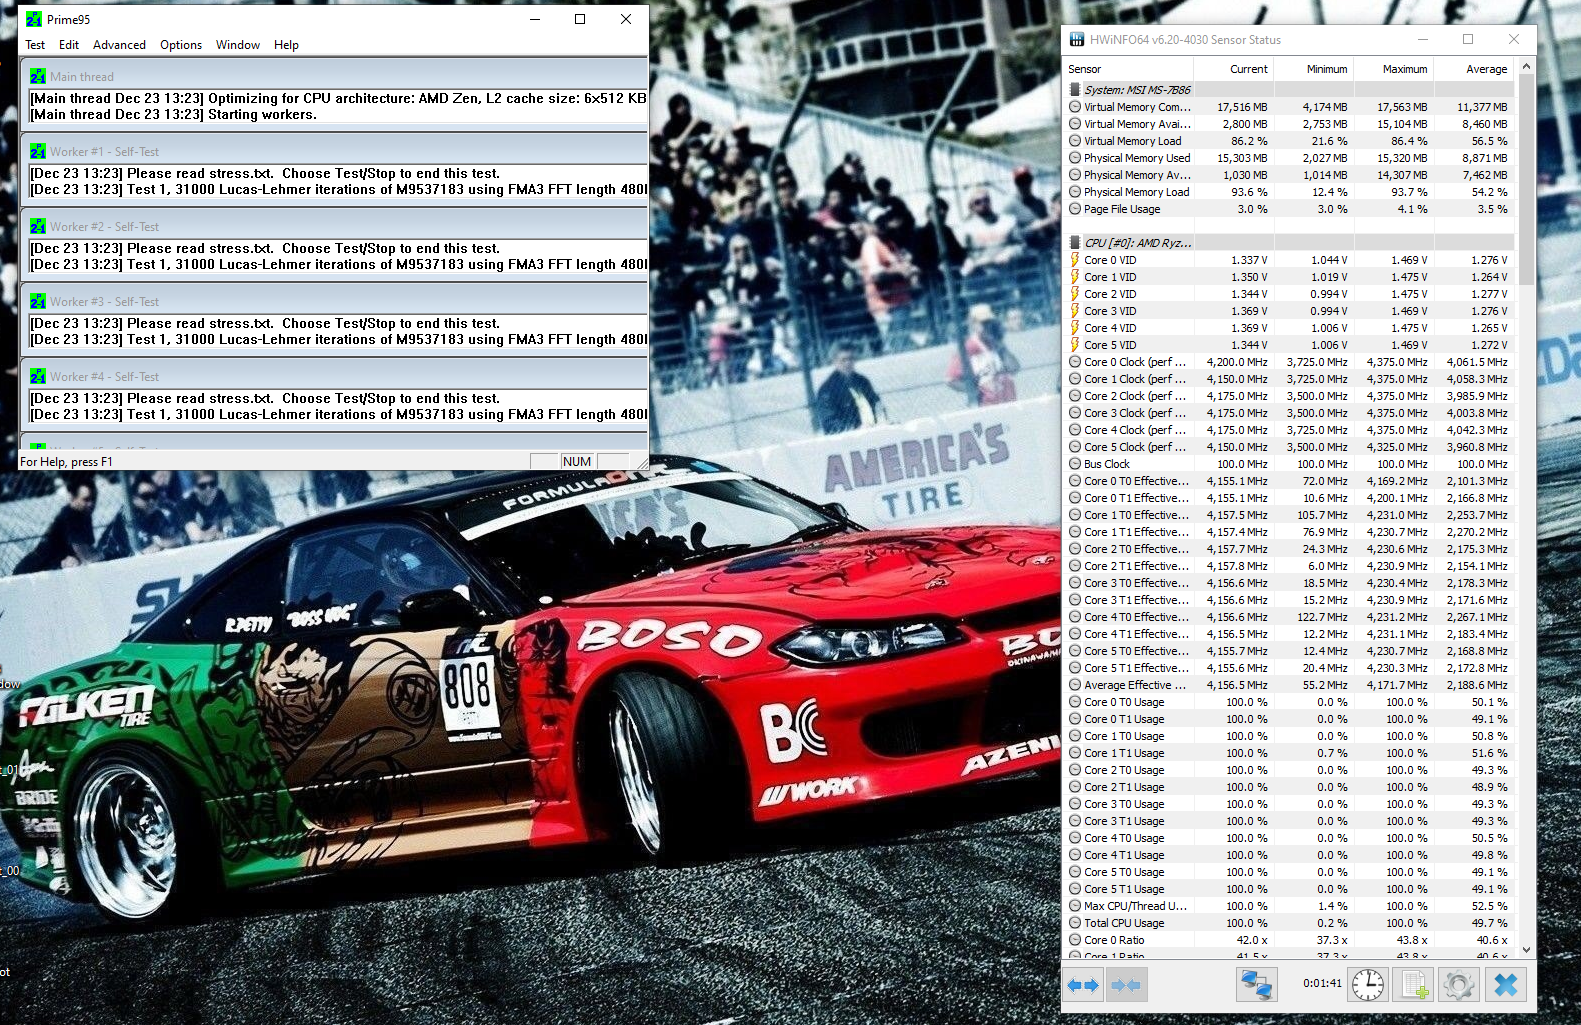Click the clock reset timer icon

coord(1367,985)
